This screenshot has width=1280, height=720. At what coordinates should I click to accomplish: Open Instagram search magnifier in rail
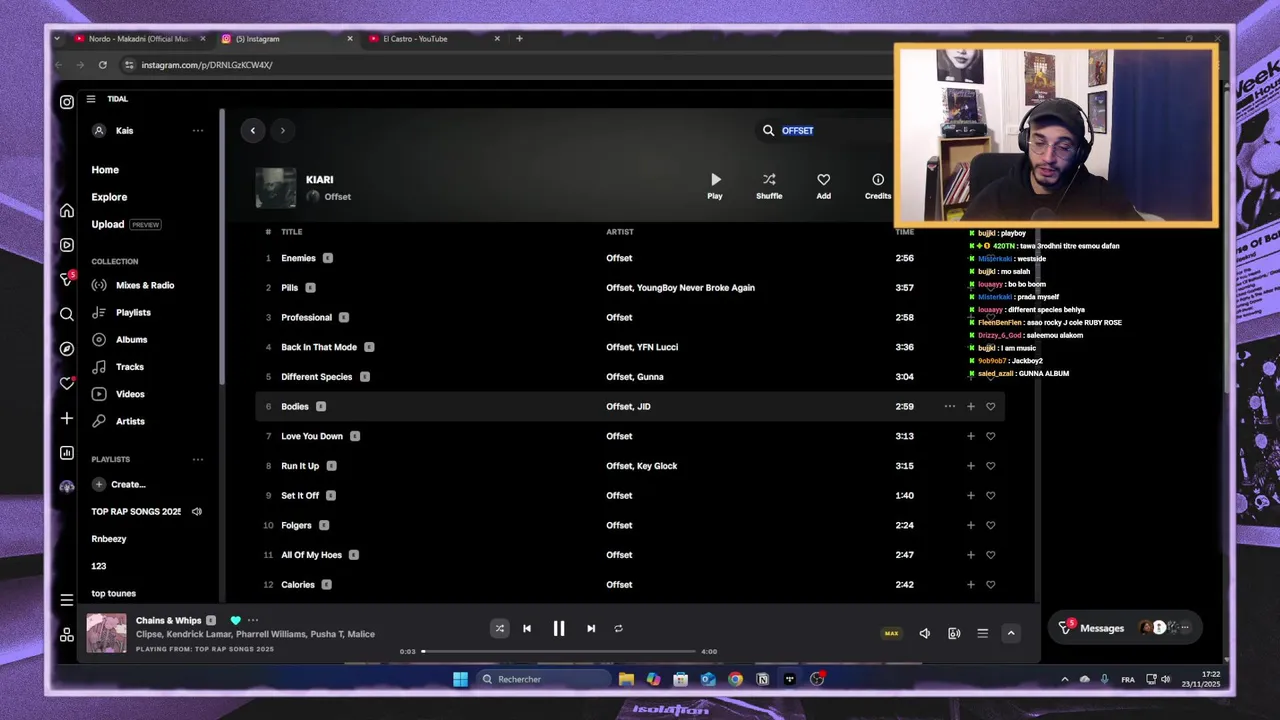tap(67, 314)
